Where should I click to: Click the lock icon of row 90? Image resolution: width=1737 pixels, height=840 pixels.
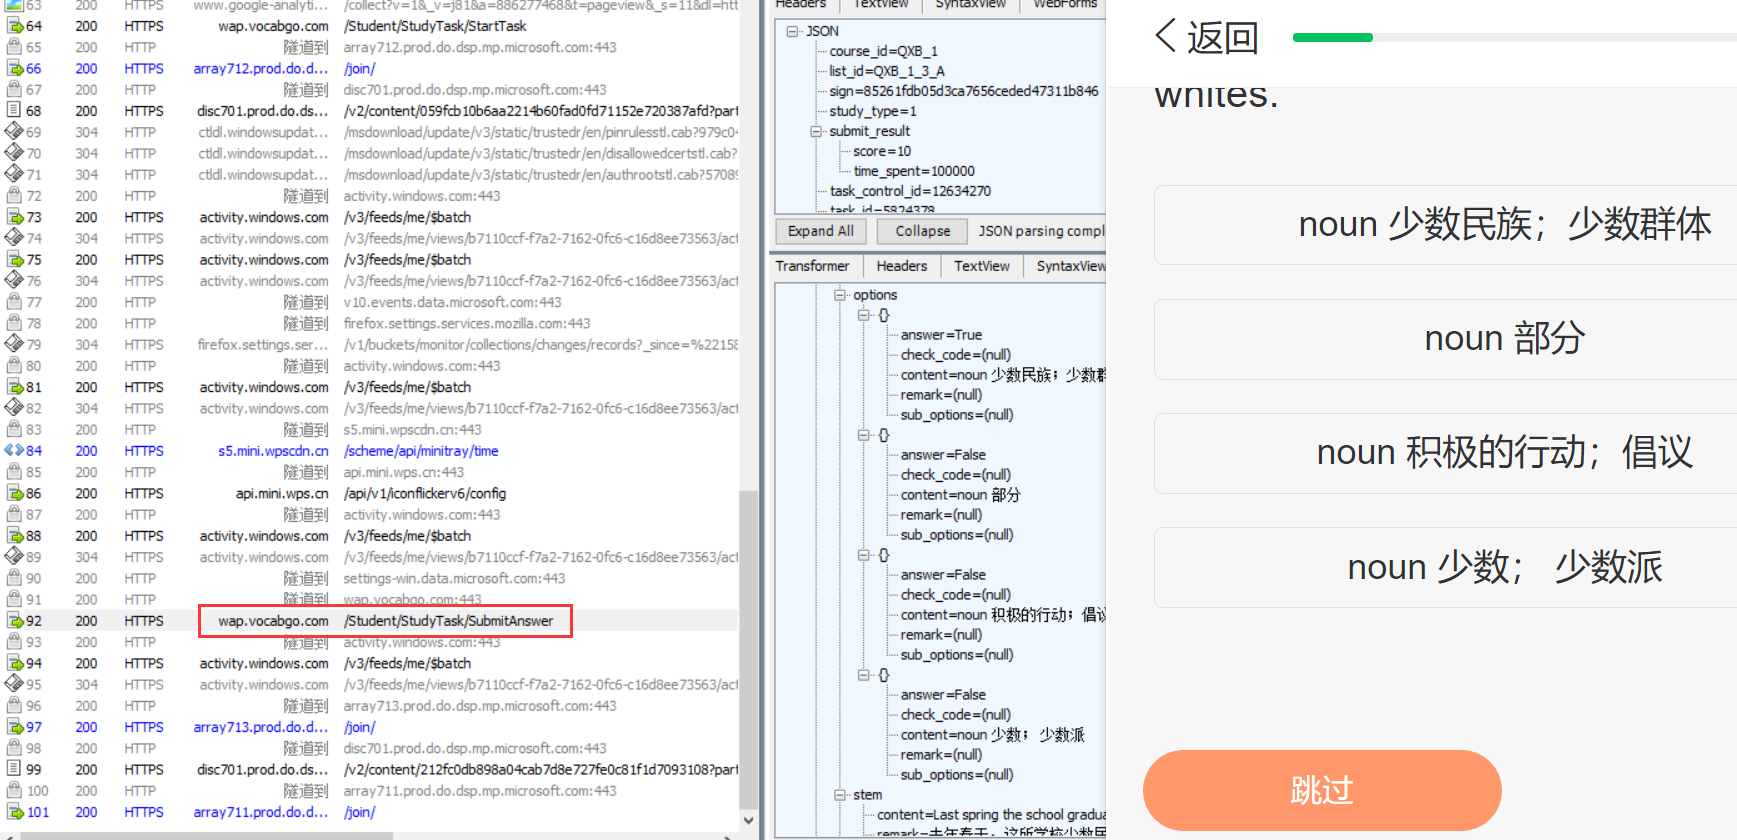[x=14, y=578]
